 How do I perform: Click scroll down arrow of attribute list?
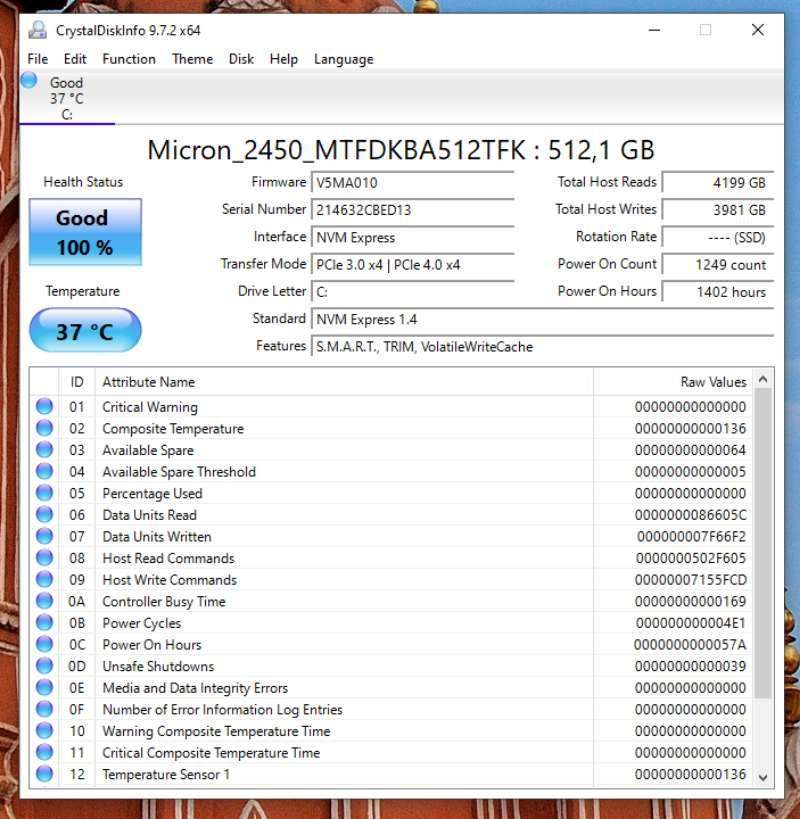763,777
